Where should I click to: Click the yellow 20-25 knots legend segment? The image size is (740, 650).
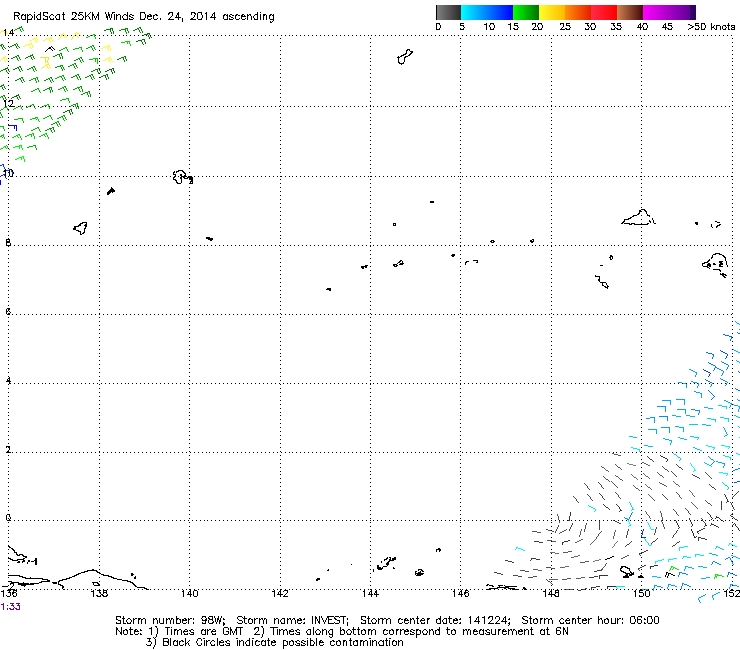point(552,12)
